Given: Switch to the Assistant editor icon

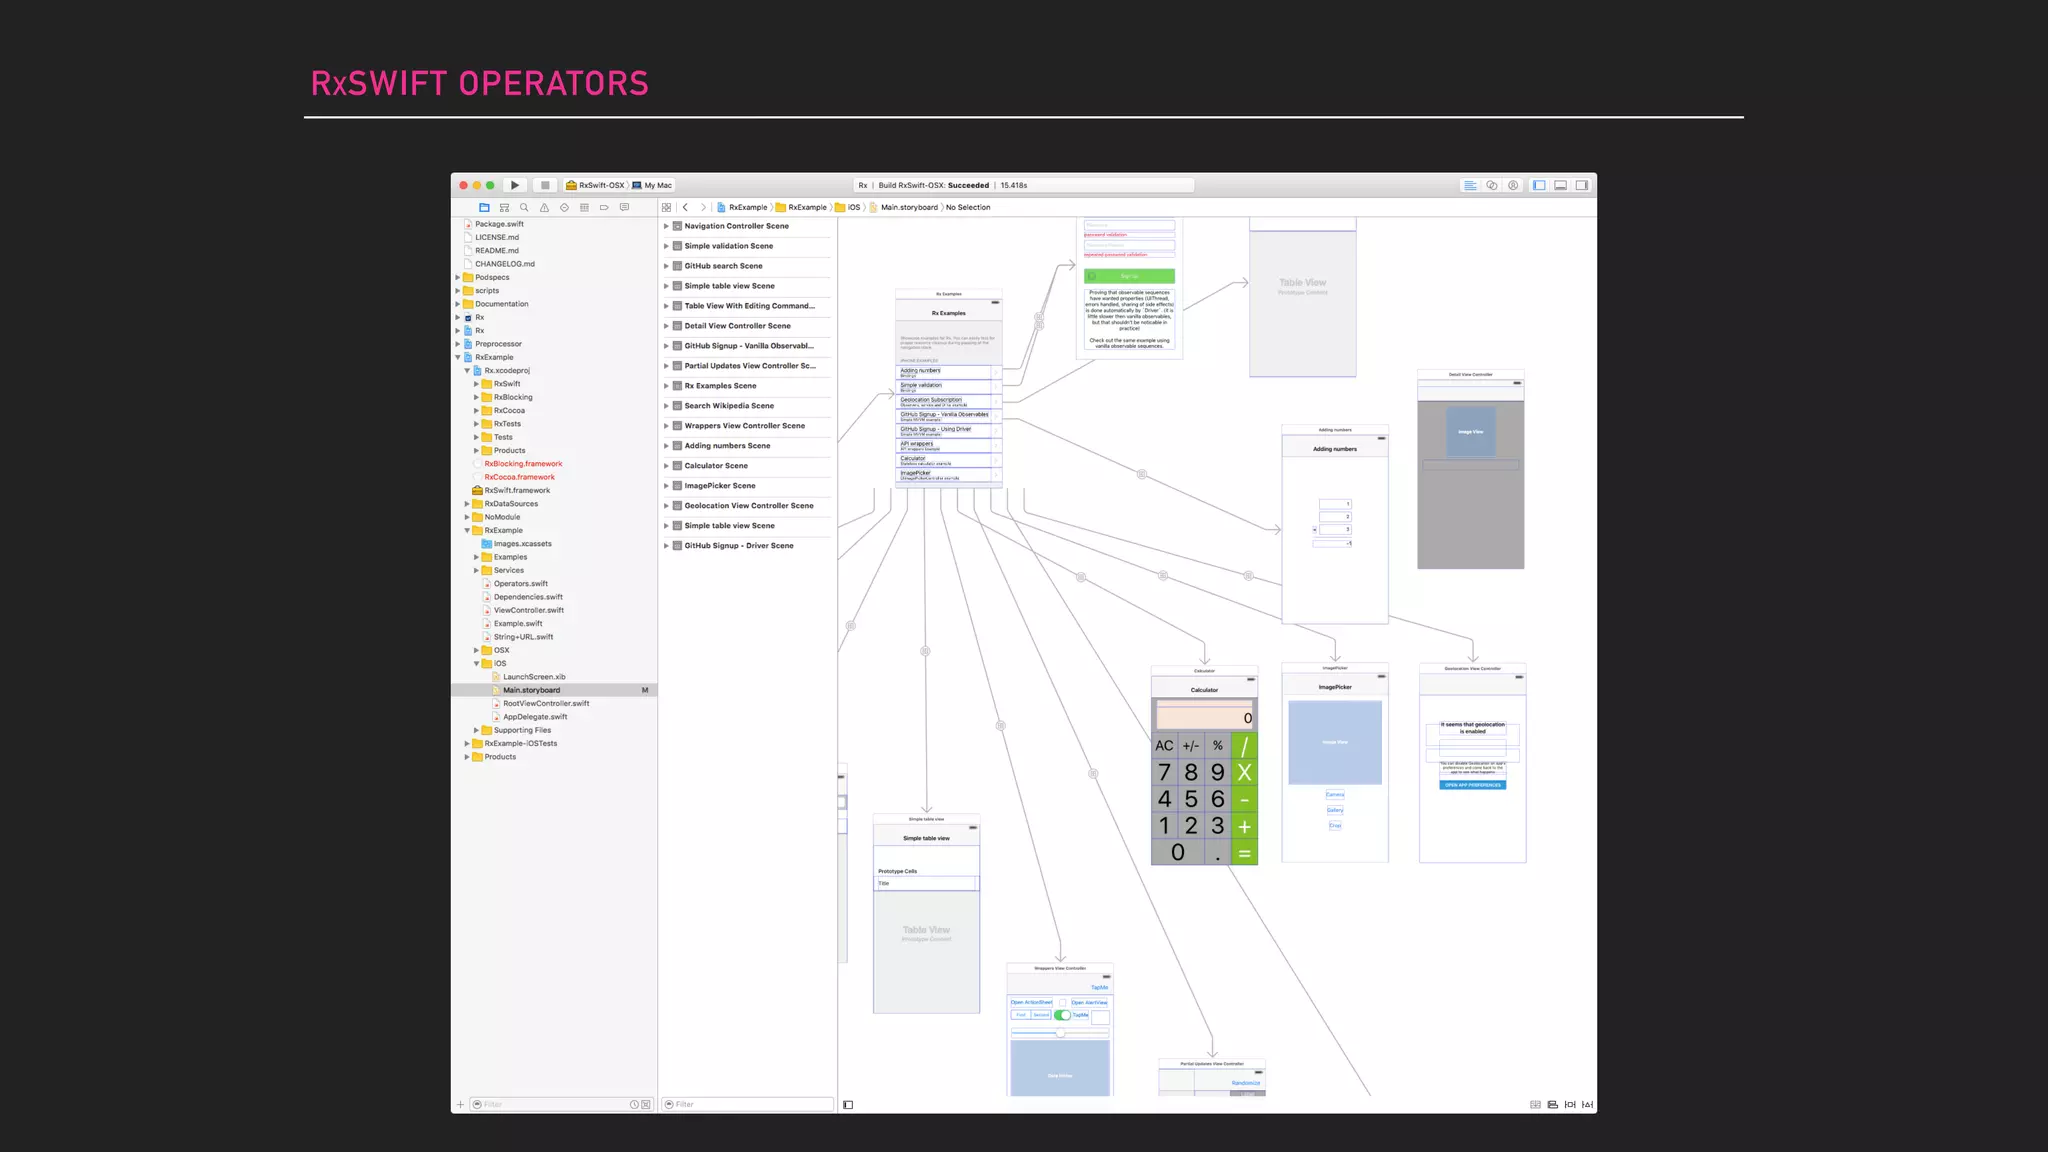Looking at the screenshot, I should pyautogui.click(x=1491, y=185).
